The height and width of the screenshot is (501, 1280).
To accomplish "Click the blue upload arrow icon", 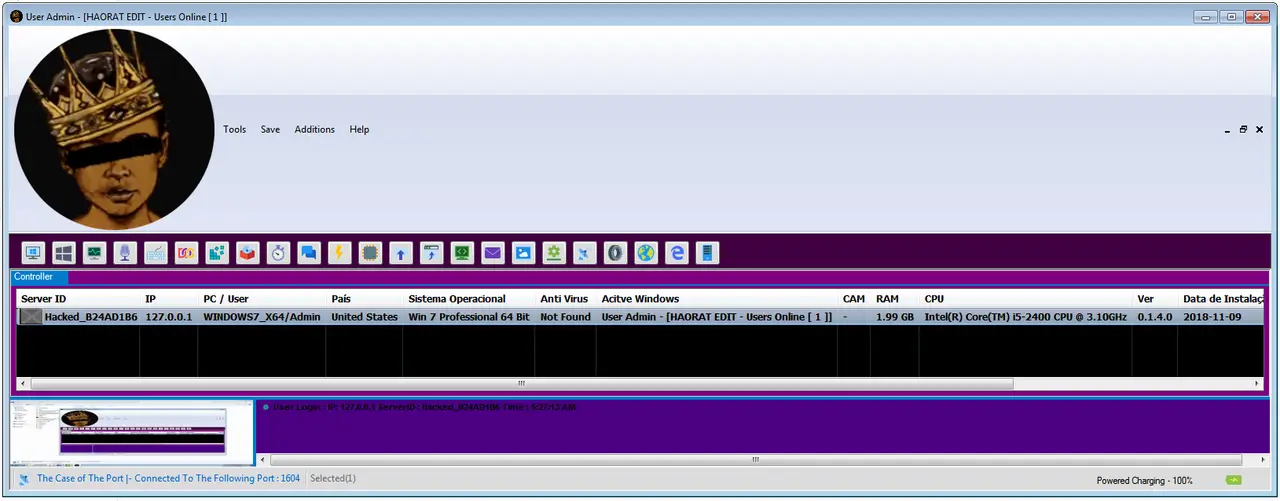I will coord(400,253).
